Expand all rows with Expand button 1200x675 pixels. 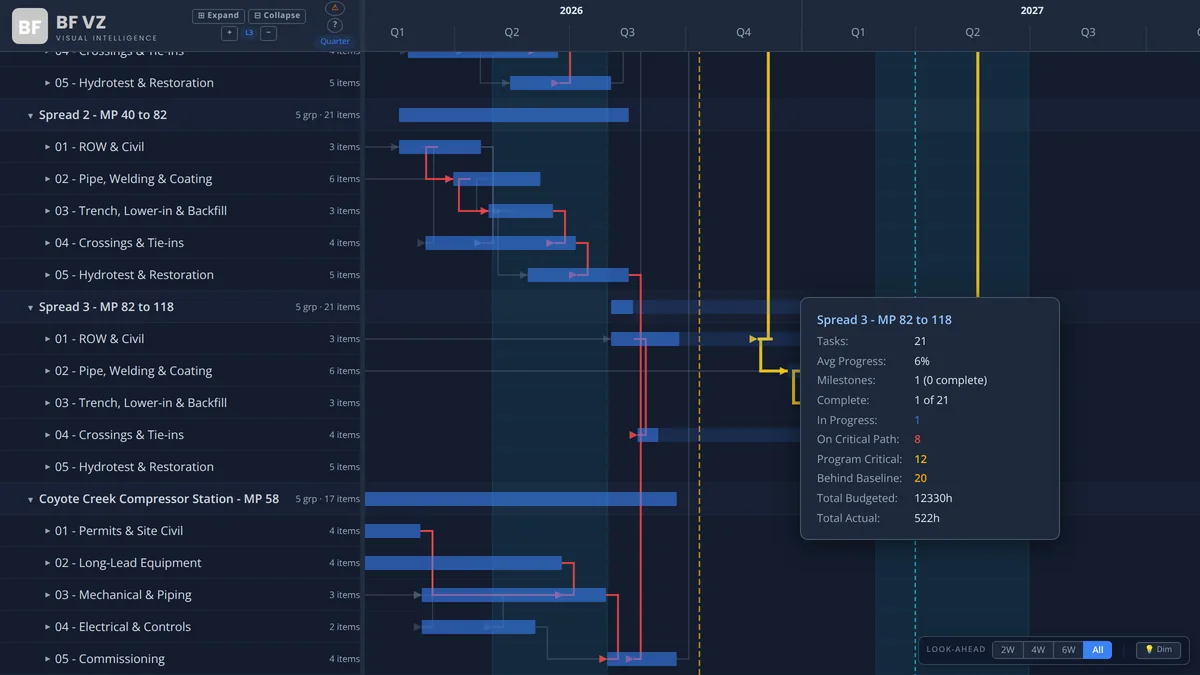pyautogui.click(x=218, y=16)
